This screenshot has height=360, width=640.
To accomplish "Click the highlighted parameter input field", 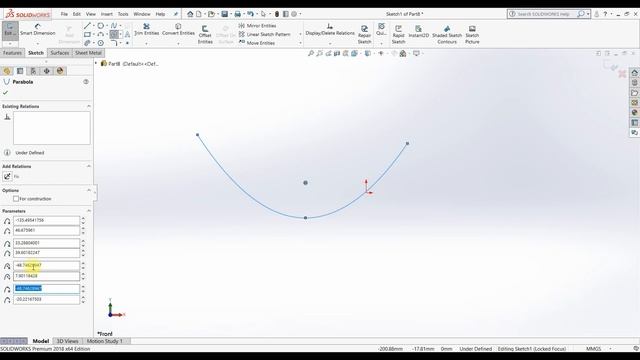I will point(46,289).
